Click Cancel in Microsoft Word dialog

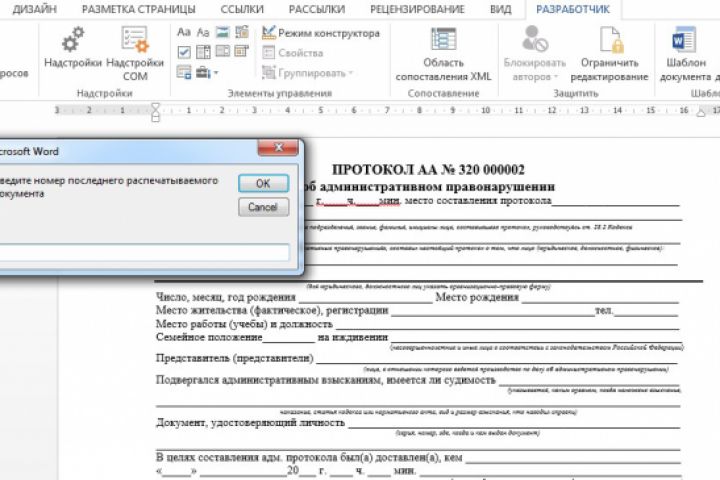(264, 207)
